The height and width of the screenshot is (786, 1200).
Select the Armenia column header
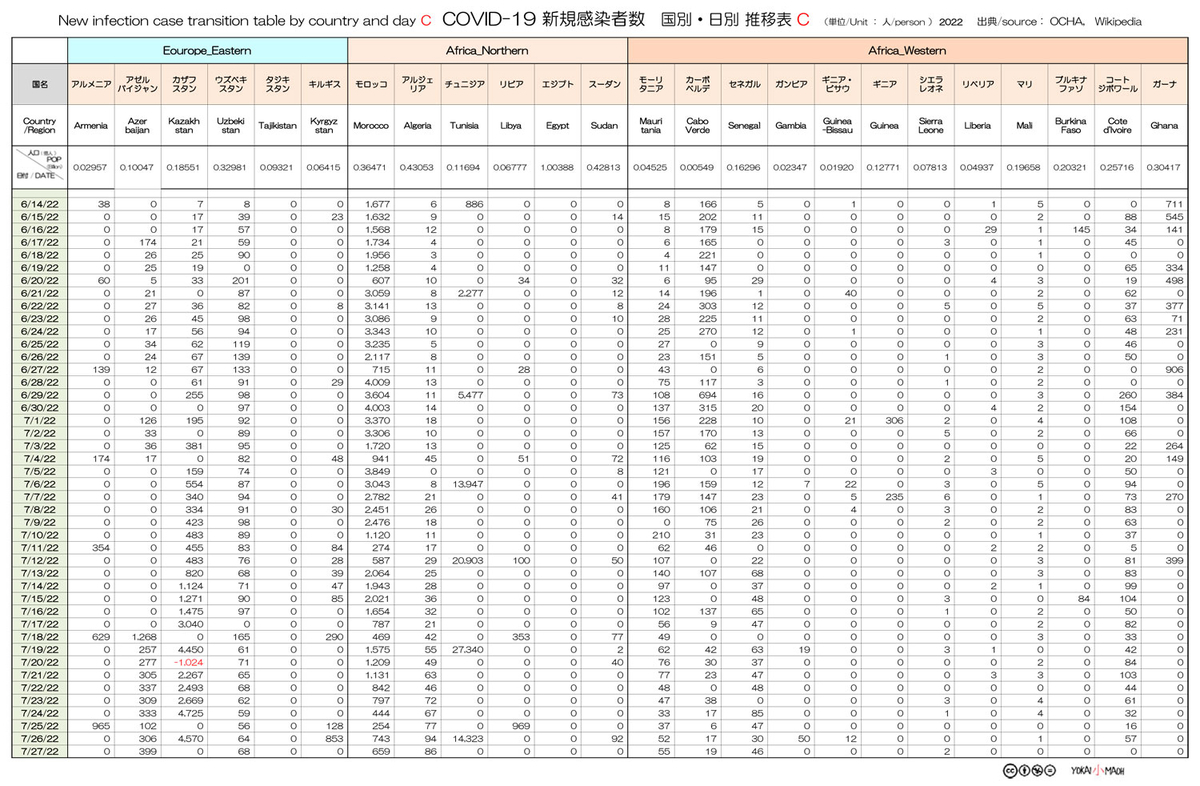(91, 127)
